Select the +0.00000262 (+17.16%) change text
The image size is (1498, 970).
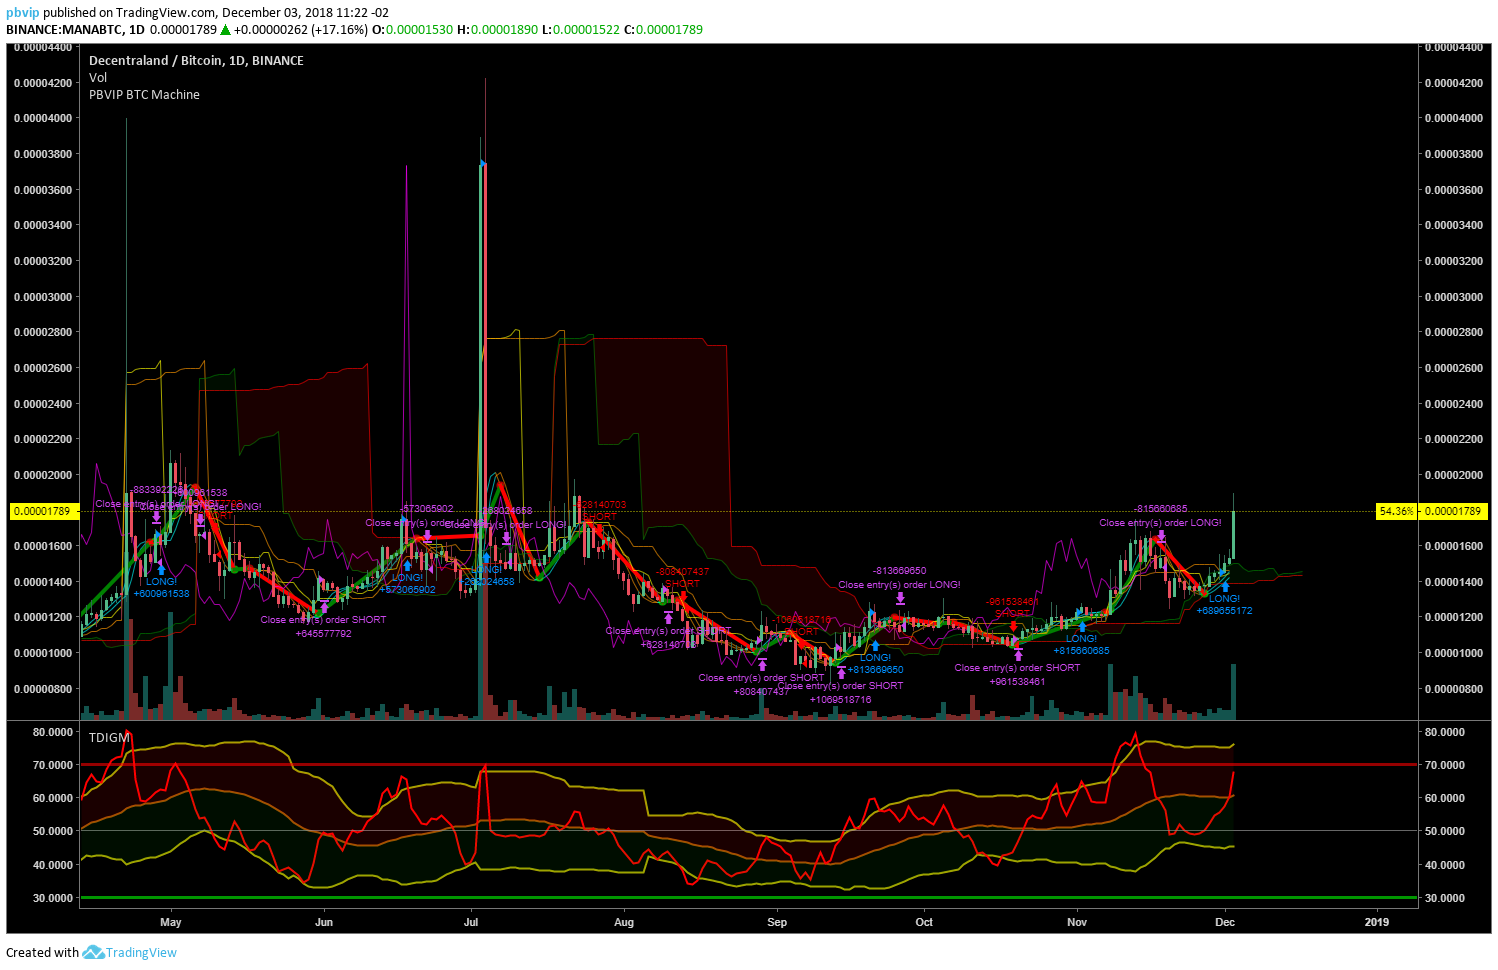point(301,30)
